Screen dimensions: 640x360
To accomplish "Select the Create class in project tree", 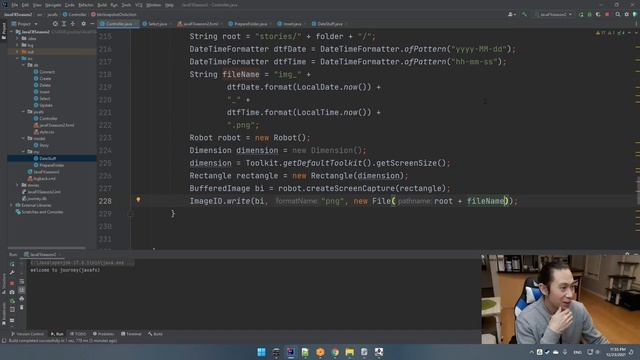I will [43, 78].
